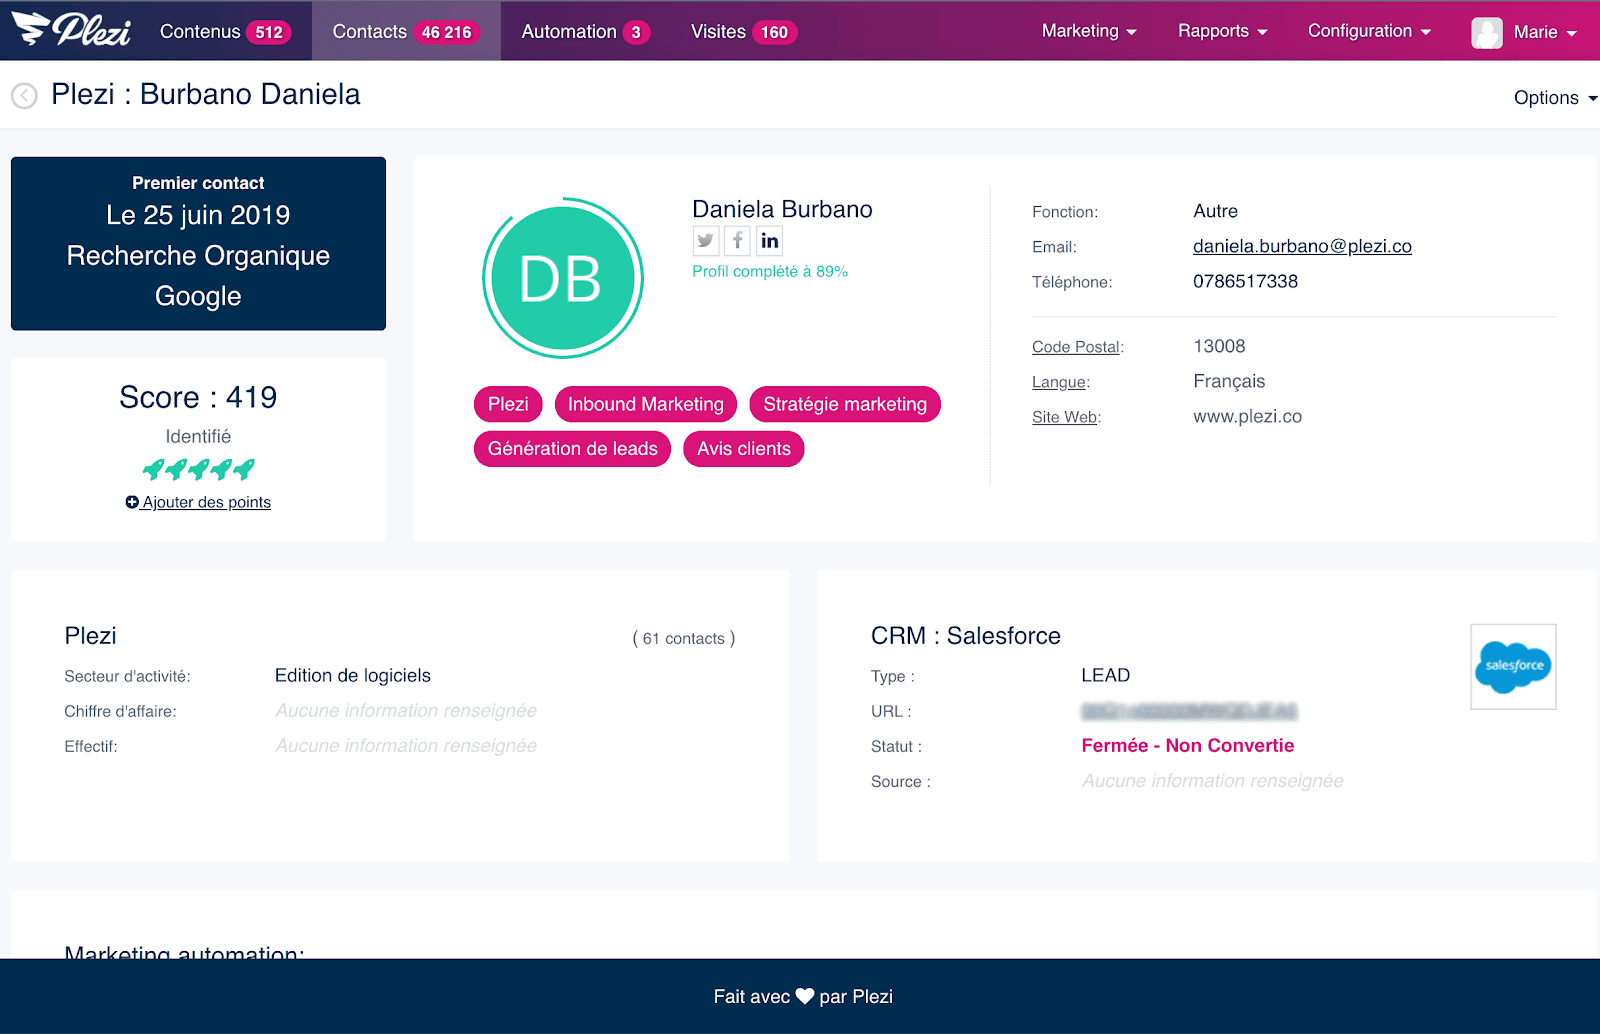Click the Profil complété à 89% text
1600x1034 pixels.
[x=770, y=271]
